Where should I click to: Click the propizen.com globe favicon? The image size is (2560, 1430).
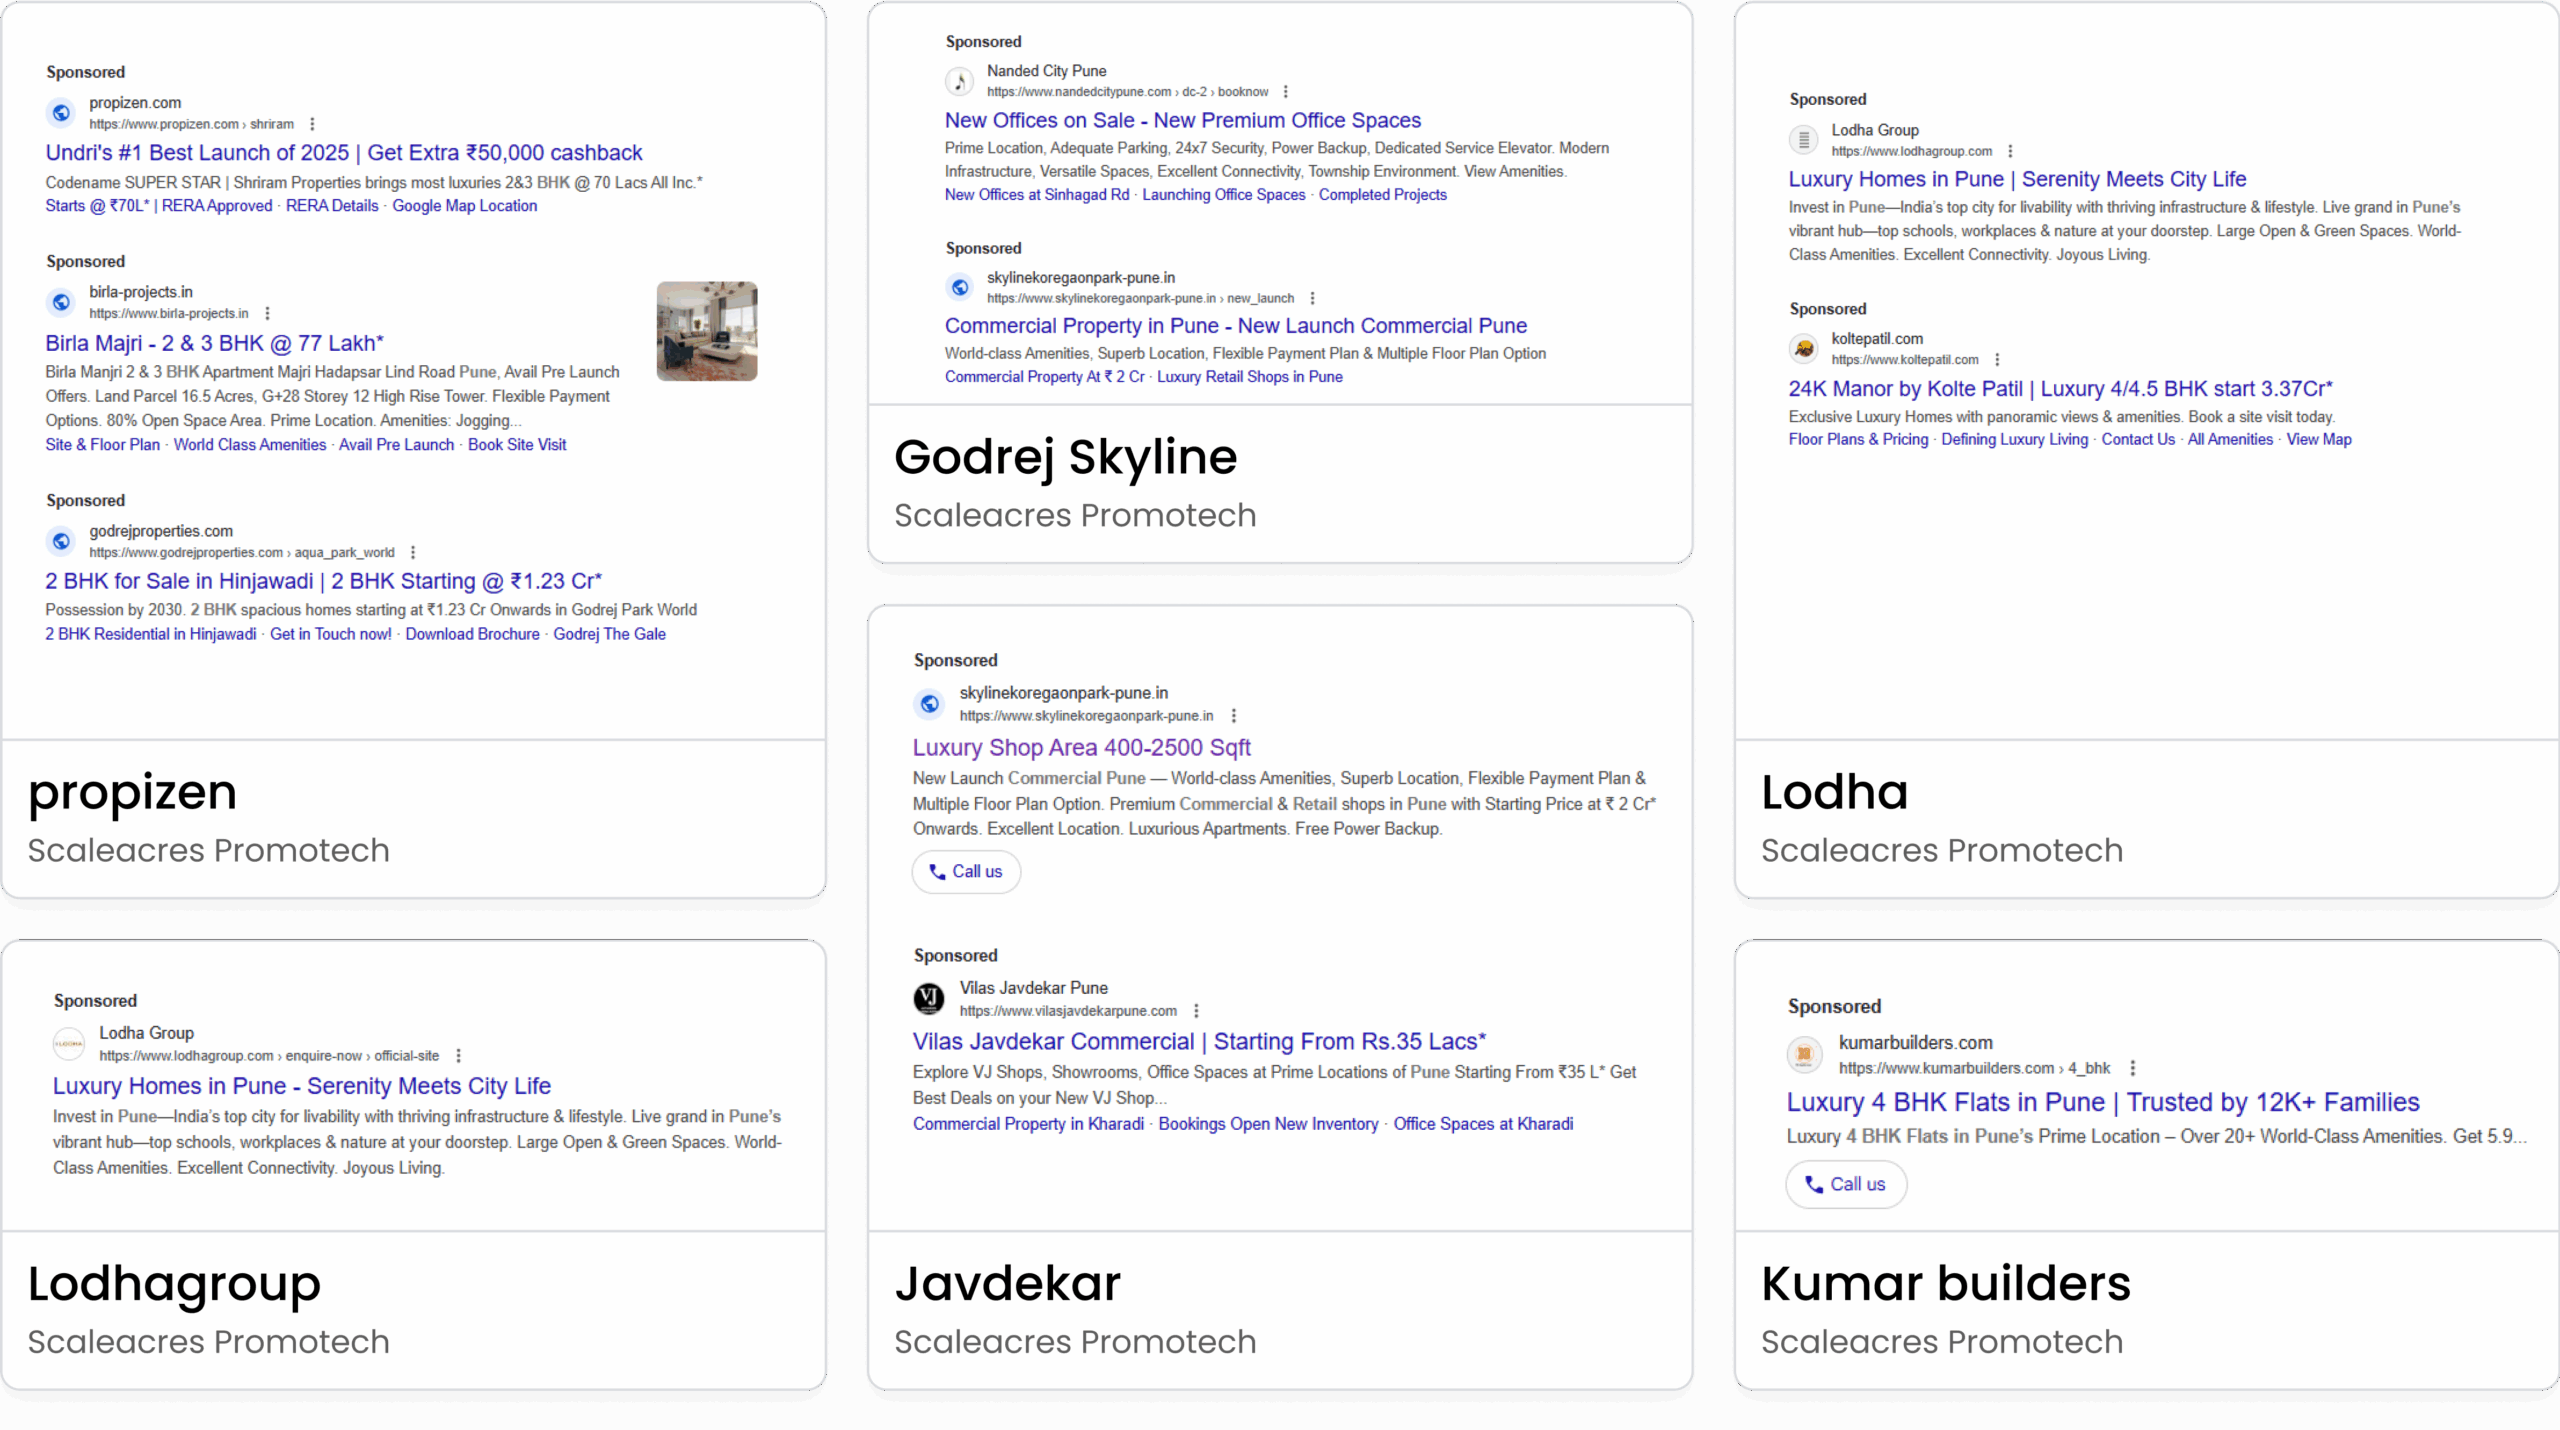tap(61, 113)
